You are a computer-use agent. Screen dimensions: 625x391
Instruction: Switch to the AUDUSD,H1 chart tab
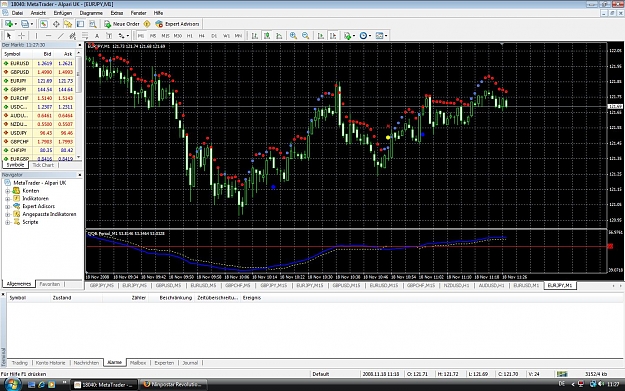pos(491,286)
